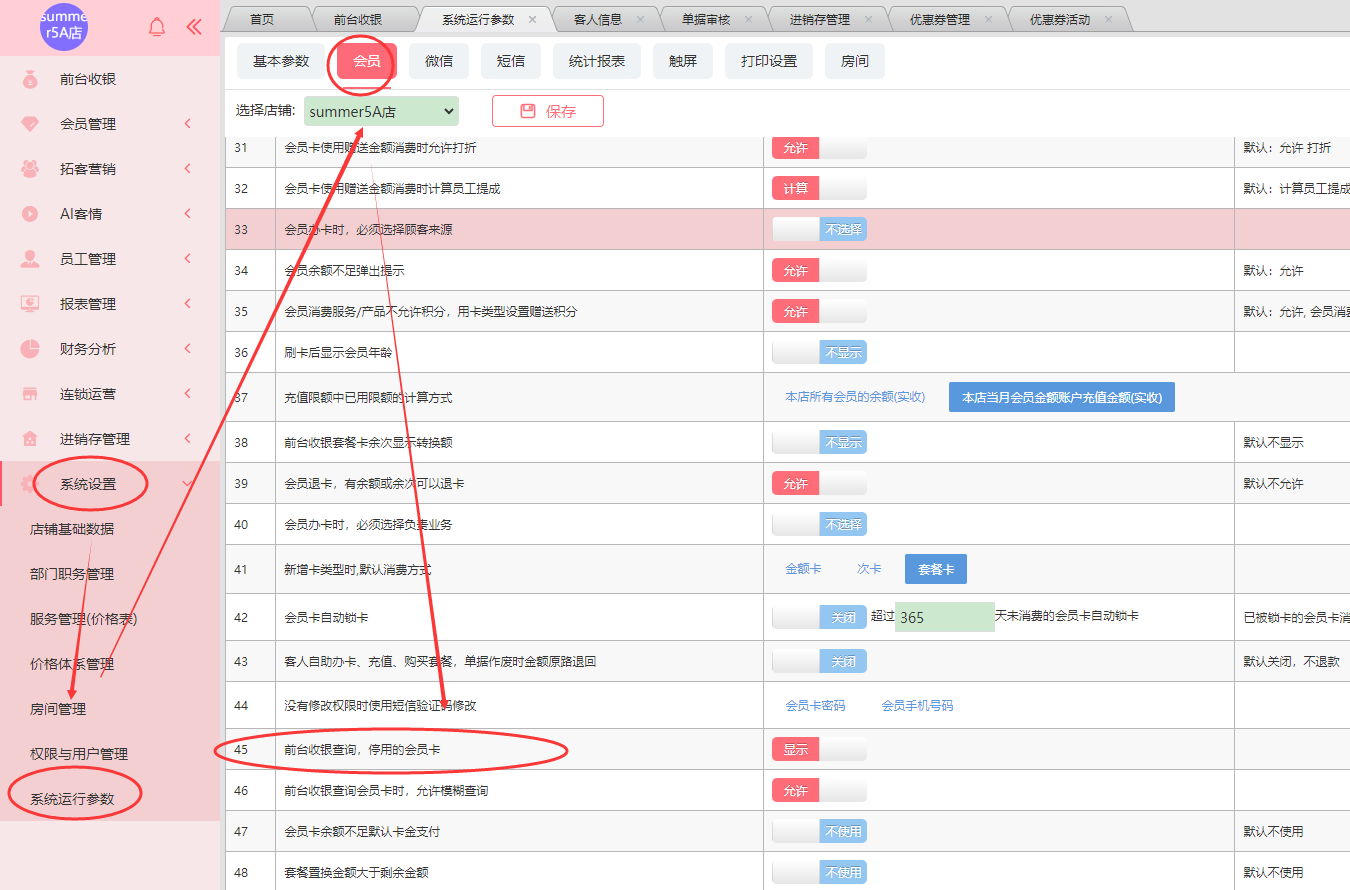
Task: Click the 会员管理 diamond icon
Action: [30, 124]
